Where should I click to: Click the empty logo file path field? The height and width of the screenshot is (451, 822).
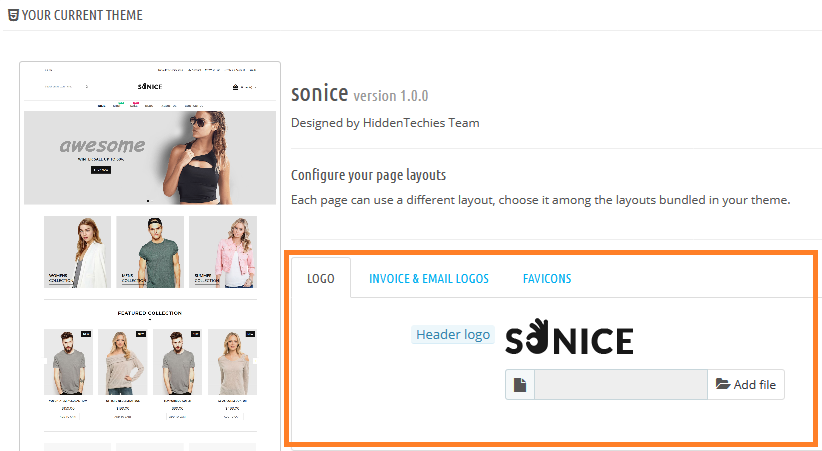[x=620, y=385]
